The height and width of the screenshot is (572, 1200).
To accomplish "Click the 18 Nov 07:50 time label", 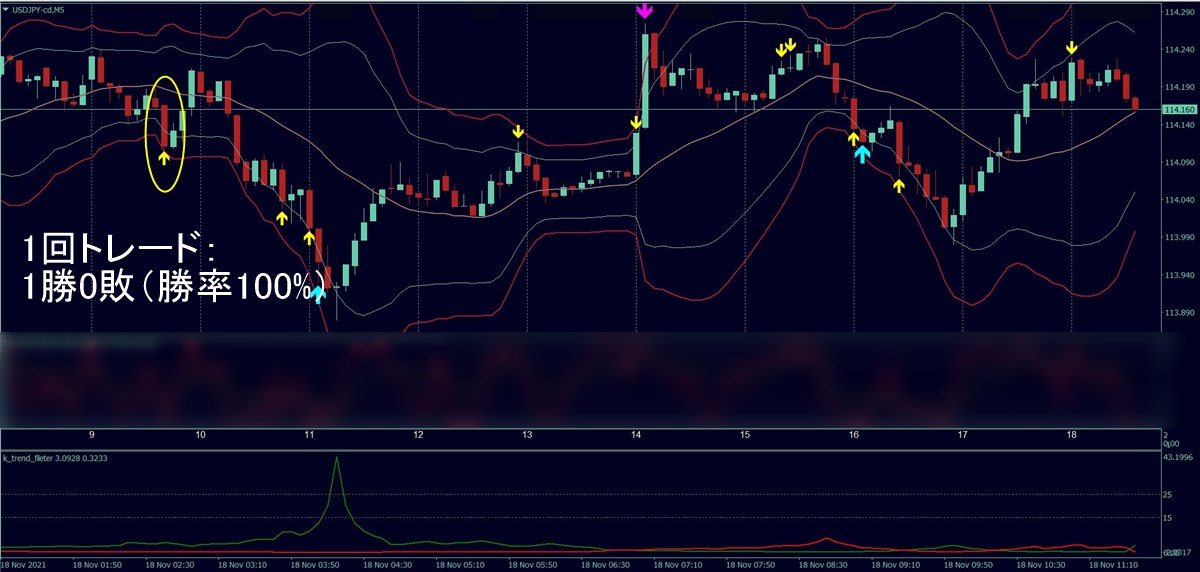I will pos(751,564).
